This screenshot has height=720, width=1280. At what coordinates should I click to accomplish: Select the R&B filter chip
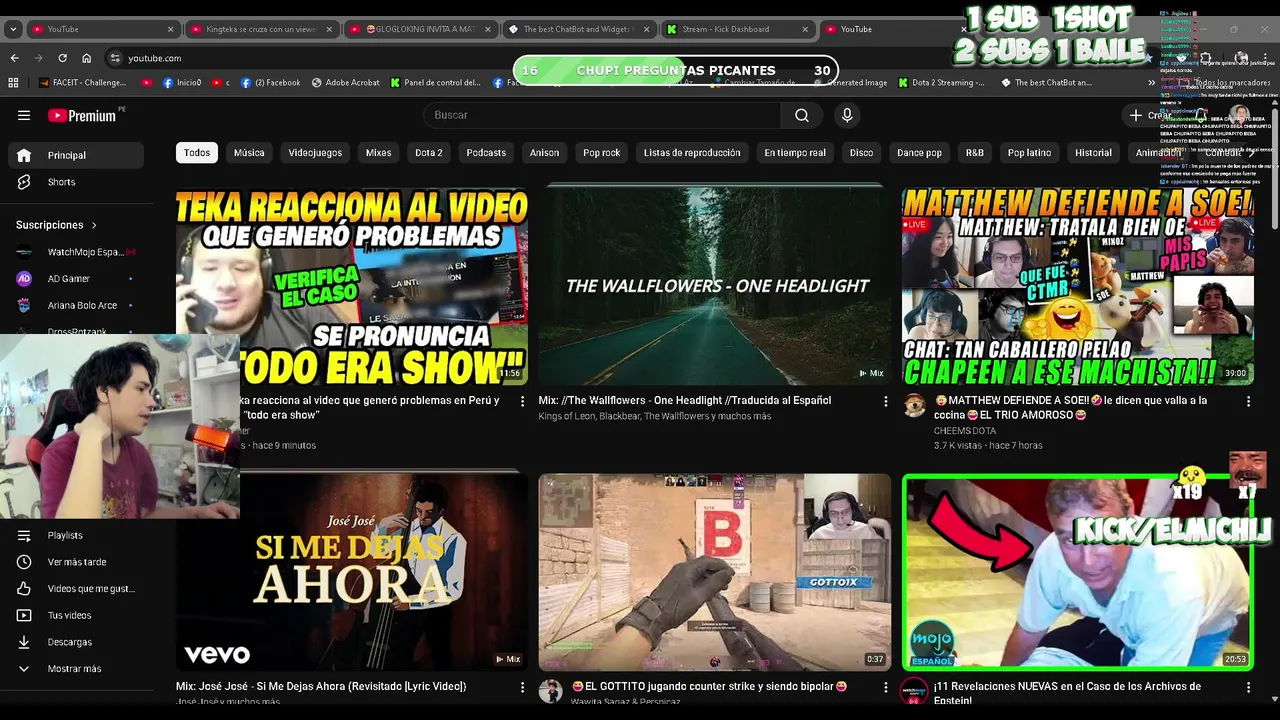(x=975, y=153)
